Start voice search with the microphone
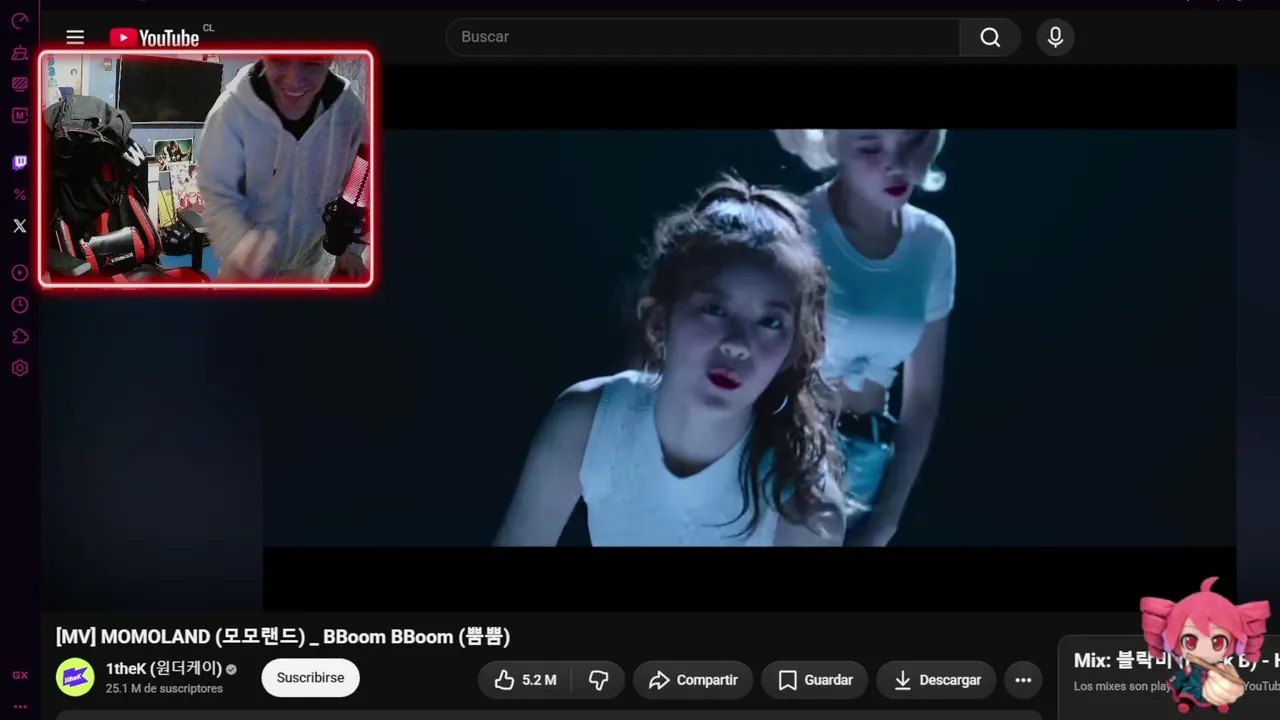The width and height of the screenshot is (1280, 720). [x=1055, y=37]
